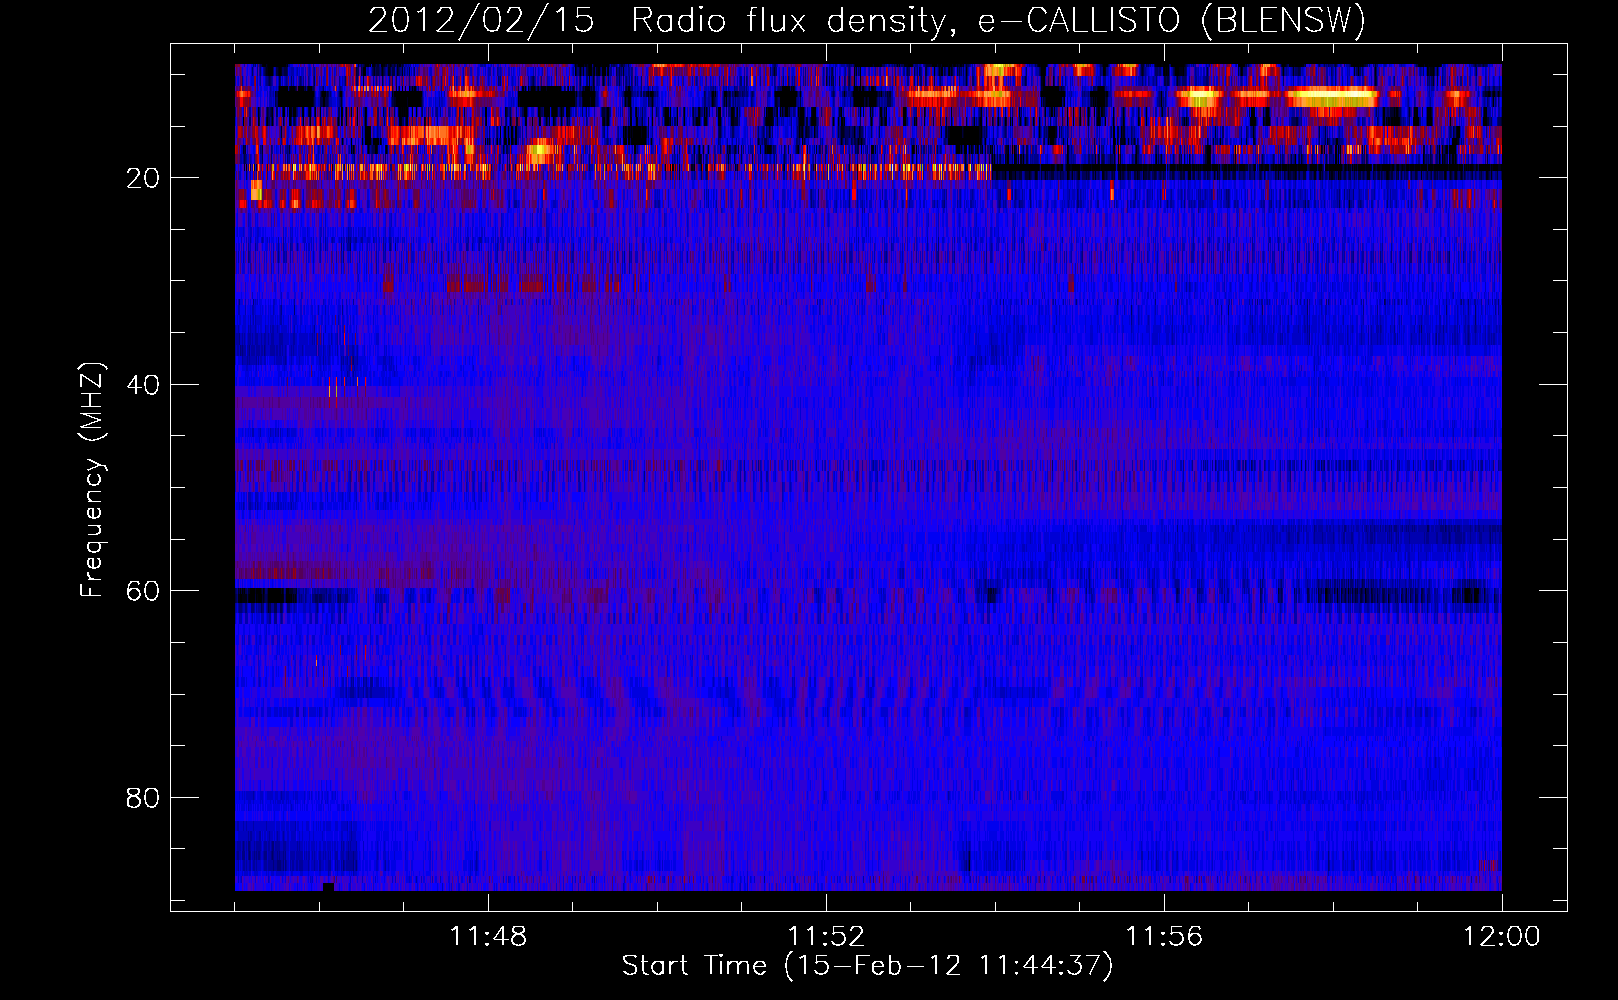
Task: Click the "Frequency (MHZ)" y-axis label
Action: 92,480
